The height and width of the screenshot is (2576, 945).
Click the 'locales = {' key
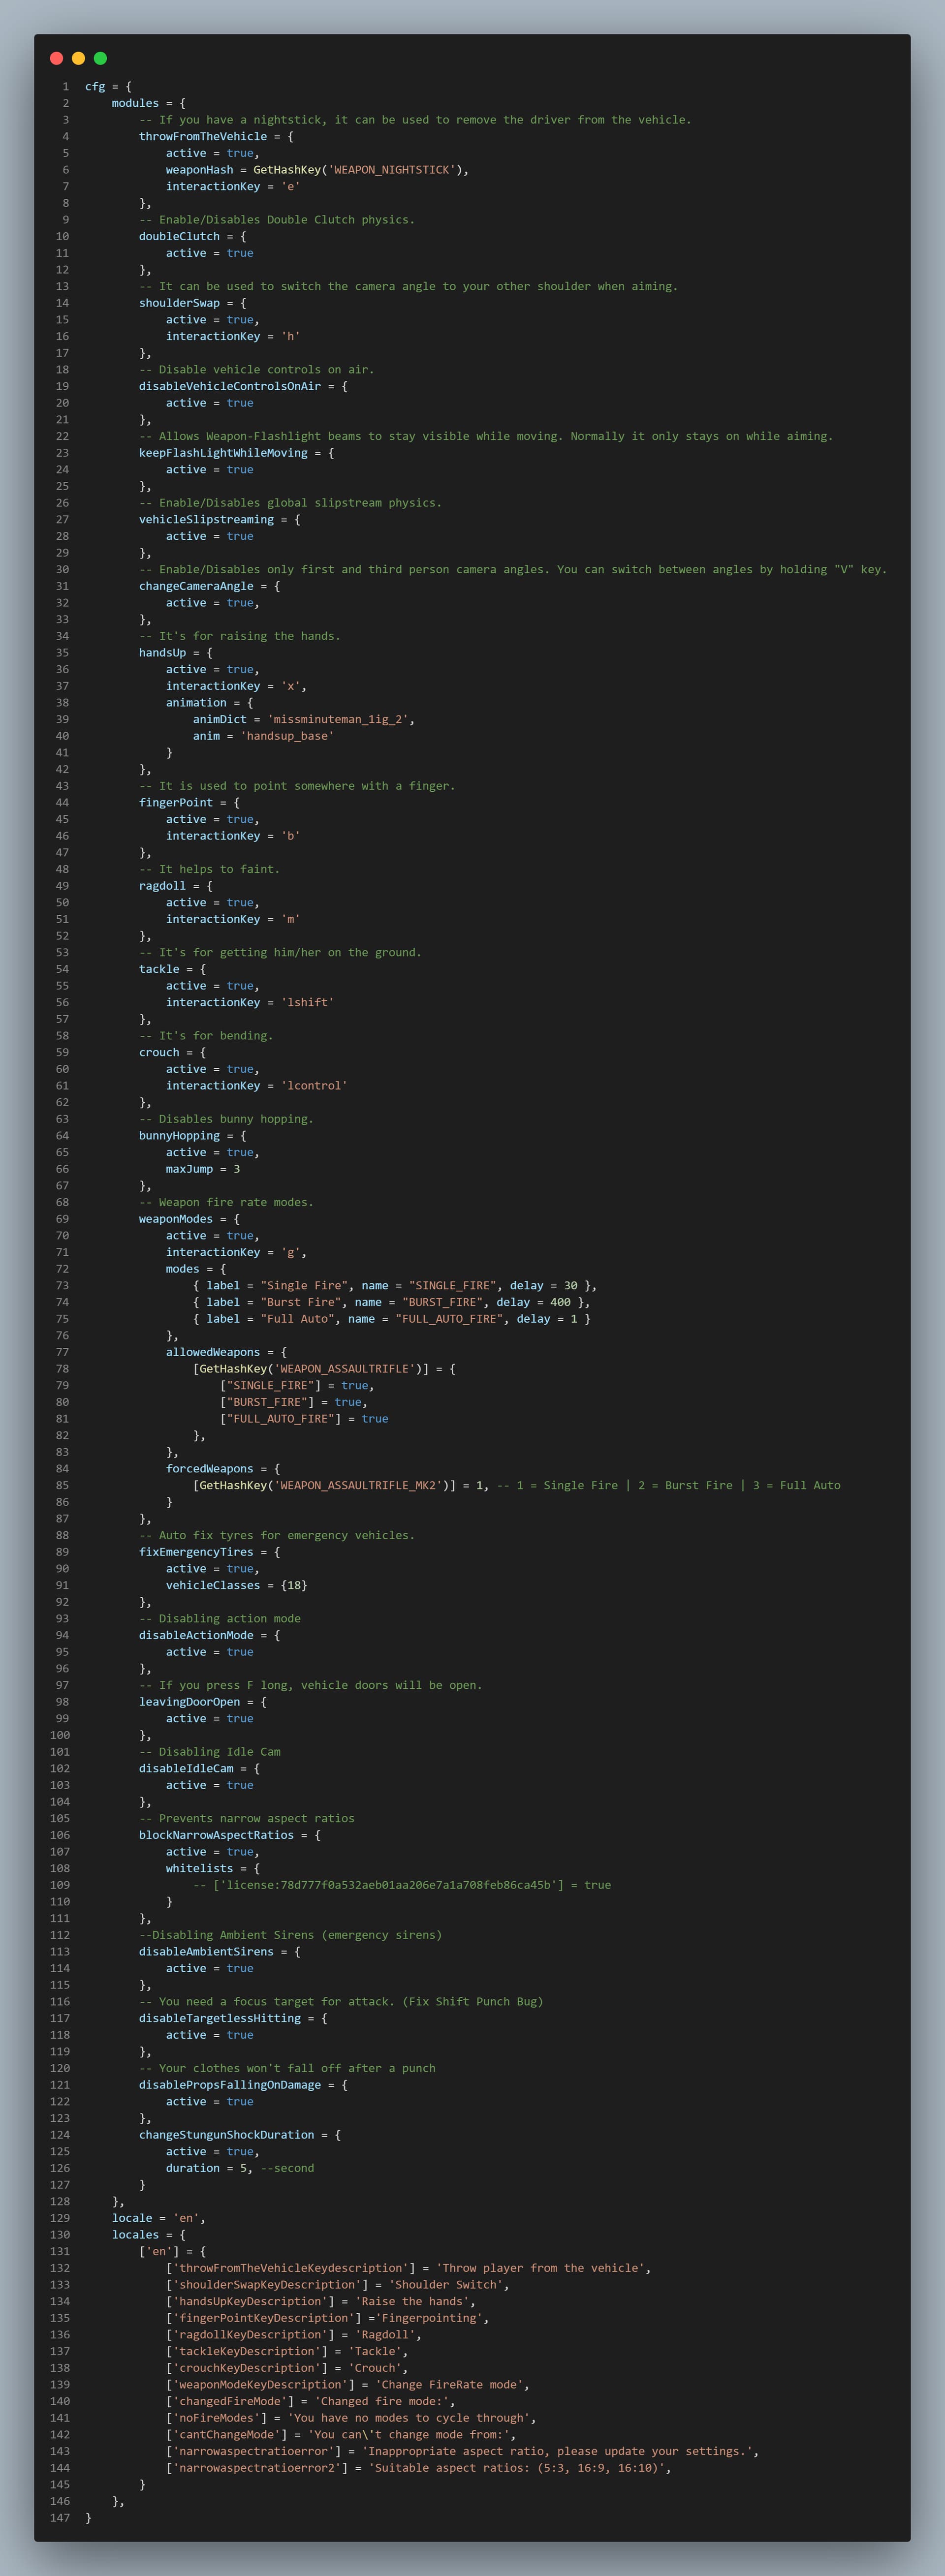click(149, 2235)
